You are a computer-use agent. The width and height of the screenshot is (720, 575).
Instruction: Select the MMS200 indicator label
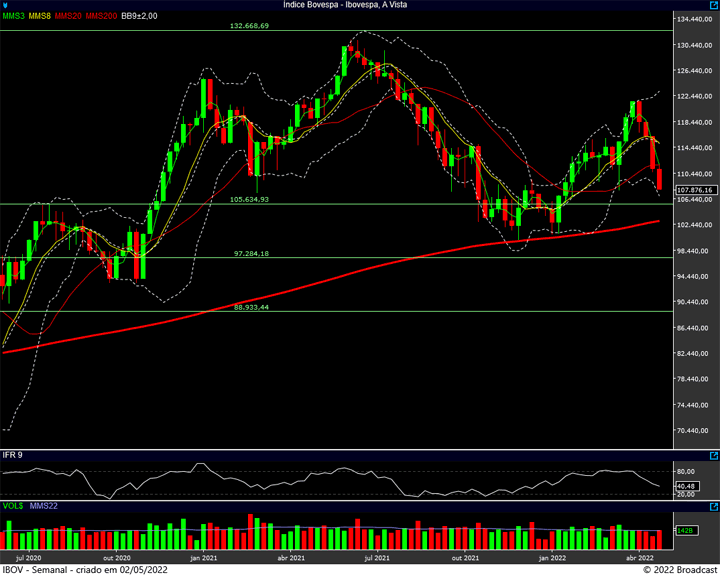click(x=100, y=17)
